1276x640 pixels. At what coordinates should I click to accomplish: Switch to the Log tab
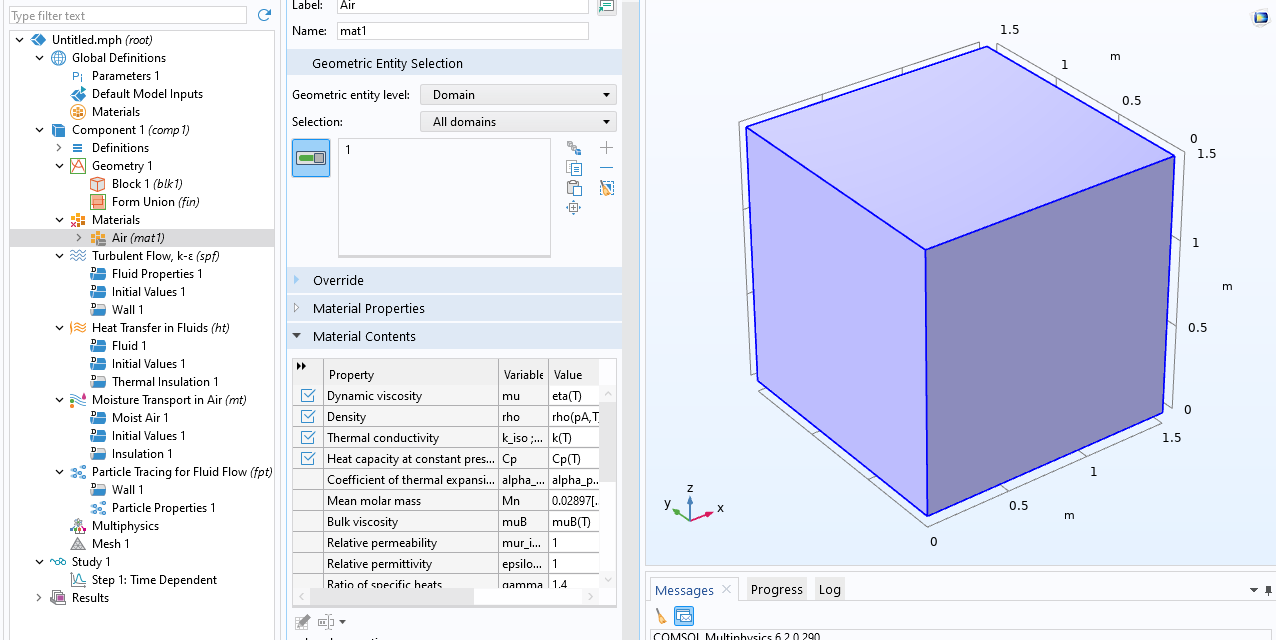830,589
